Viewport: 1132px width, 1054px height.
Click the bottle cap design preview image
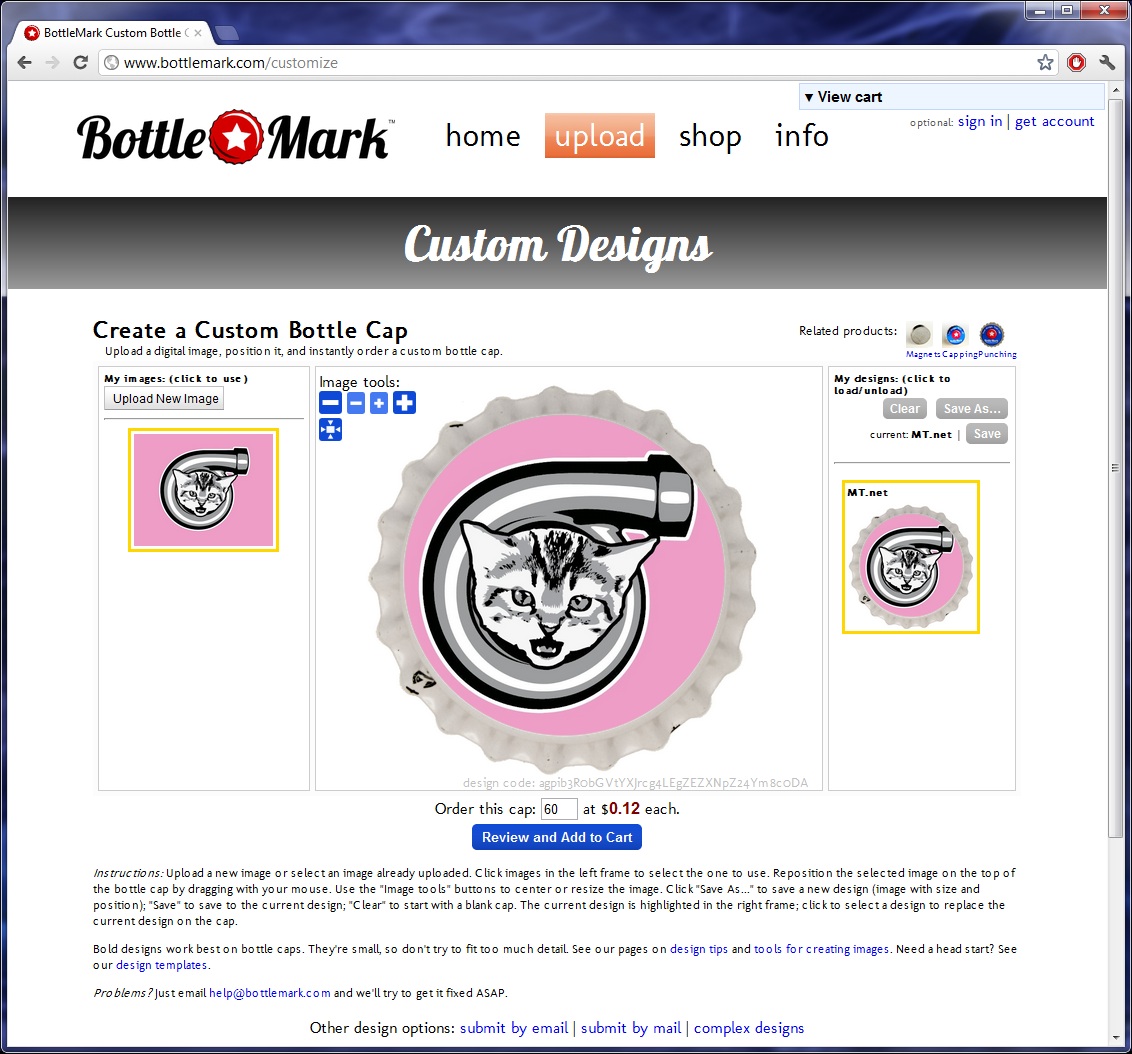pos(564,580)
